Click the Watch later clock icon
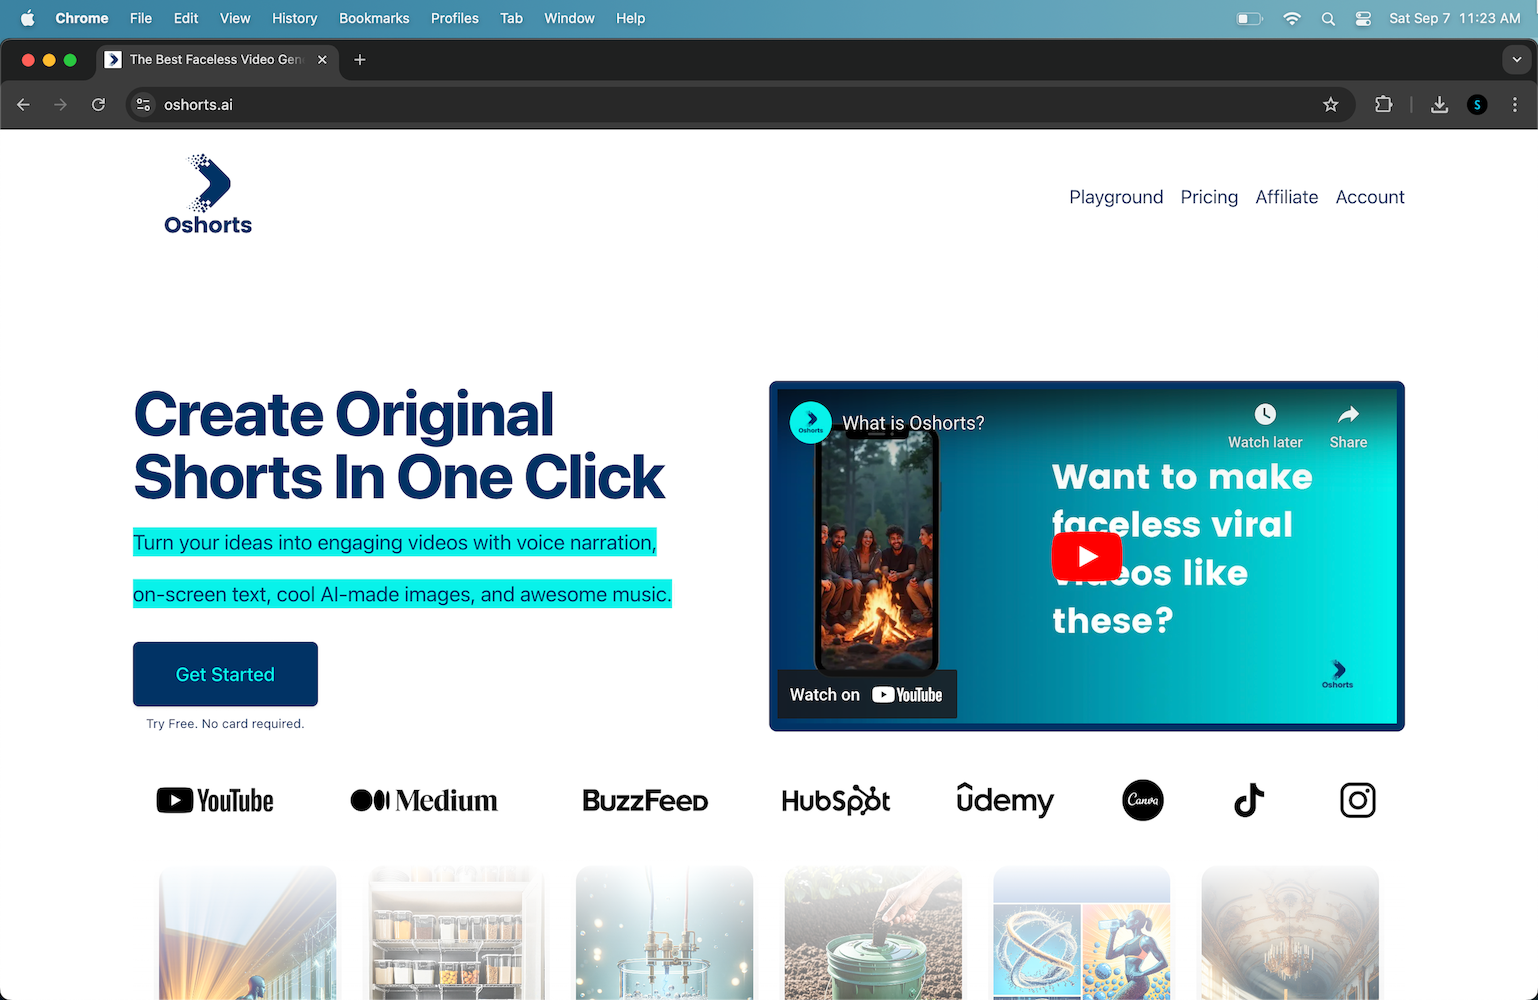Screen dimensions: 1538x1000 [1265, 414]
